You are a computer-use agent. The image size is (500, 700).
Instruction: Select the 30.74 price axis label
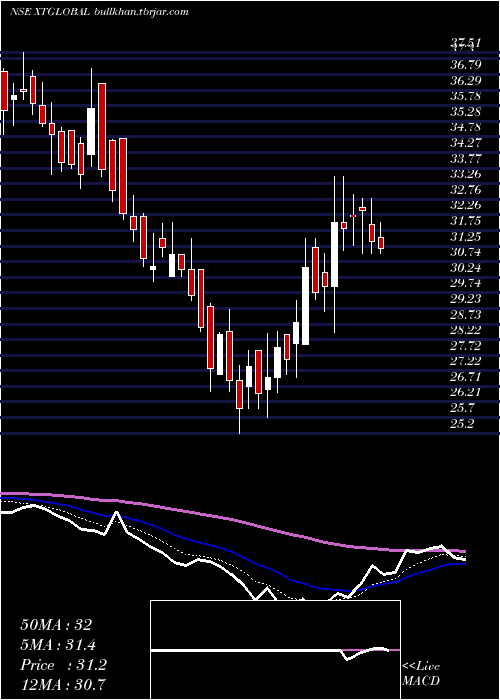point(465,253)
